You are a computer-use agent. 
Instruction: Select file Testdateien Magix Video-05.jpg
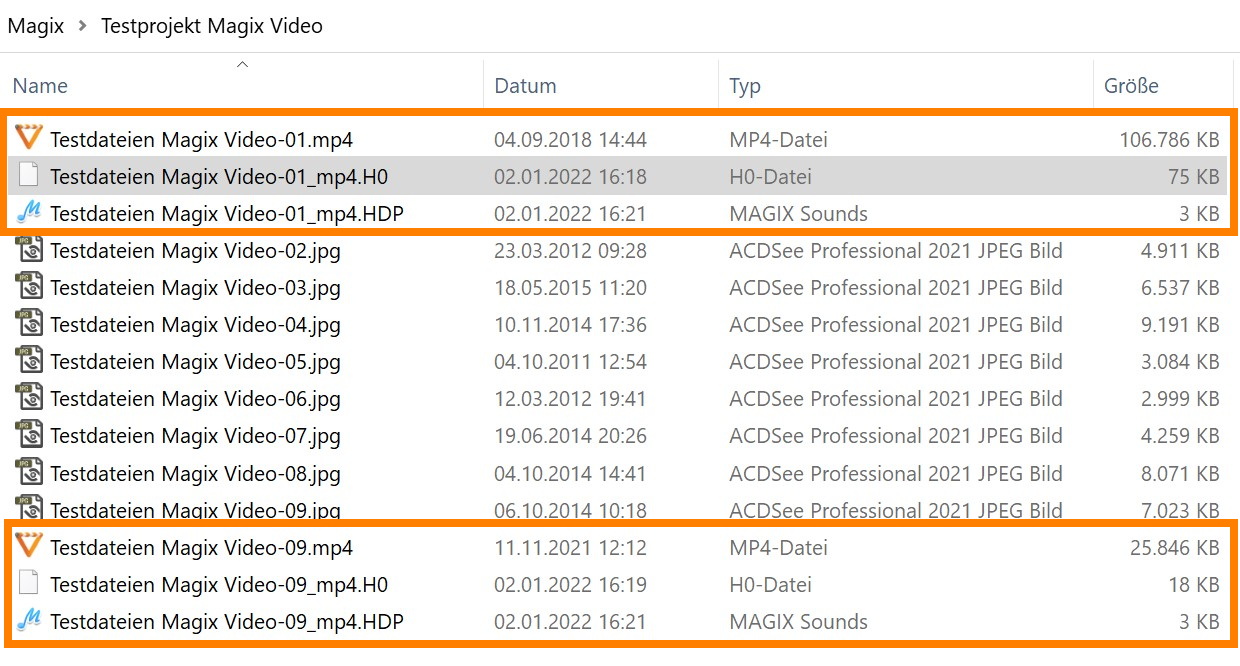pyautogui.click(x=196, y=362)
